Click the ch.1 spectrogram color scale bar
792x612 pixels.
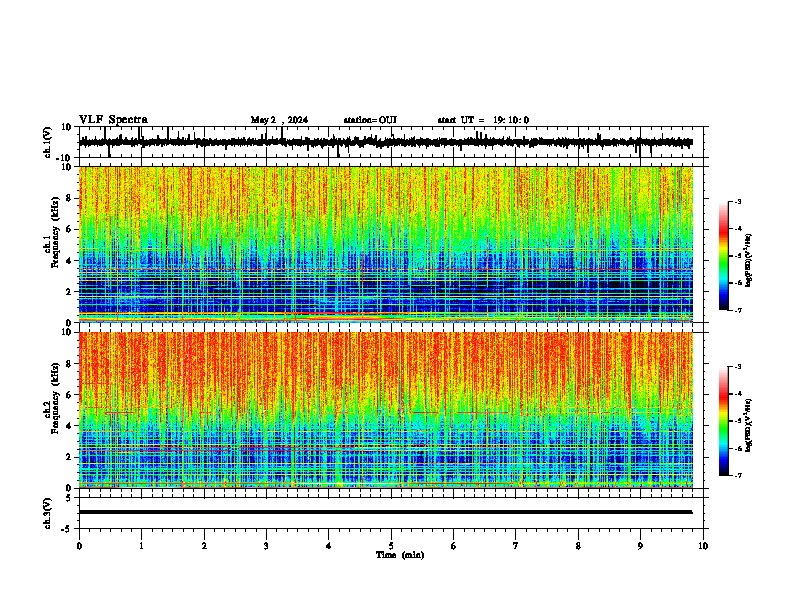click(x=724, y=256)
